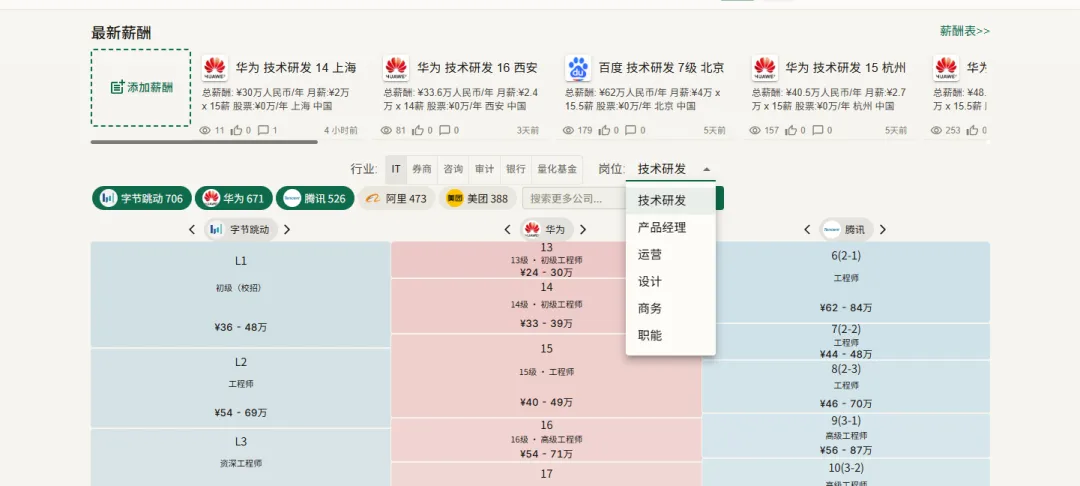Click the Baidu logo on the 百度 技术研发 7级 北京 card

coord(578,67)
